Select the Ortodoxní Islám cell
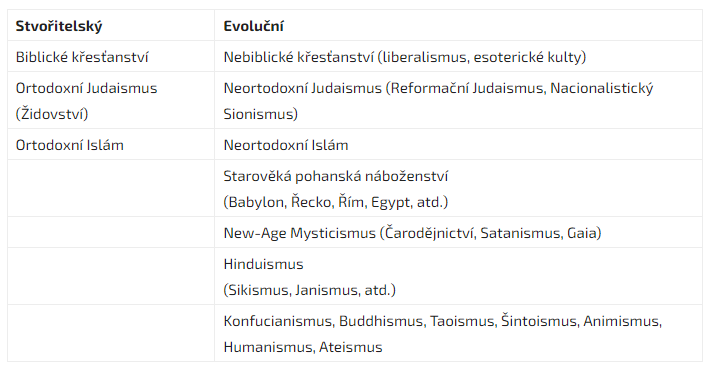Viewport: 707px width, 367px height. coord(111,144)
